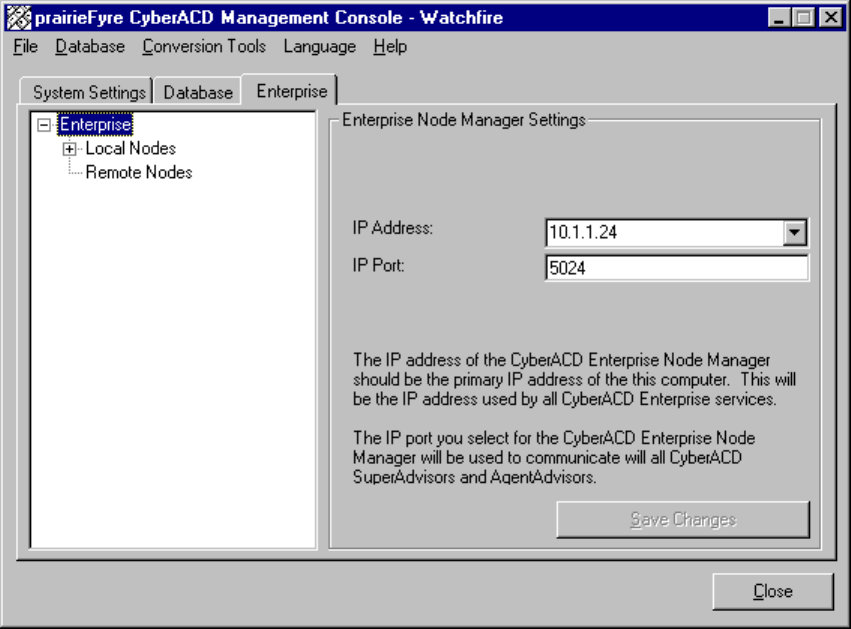Click the Close button
This screenshot has width=851, height=629.
(x=772, y=591)
